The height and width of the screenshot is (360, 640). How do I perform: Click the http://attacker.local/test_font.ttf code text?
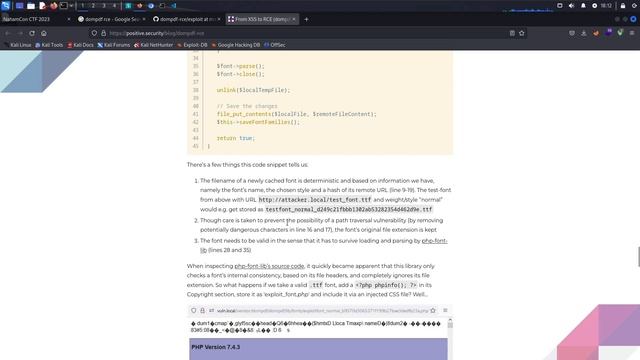click(315, 200)
